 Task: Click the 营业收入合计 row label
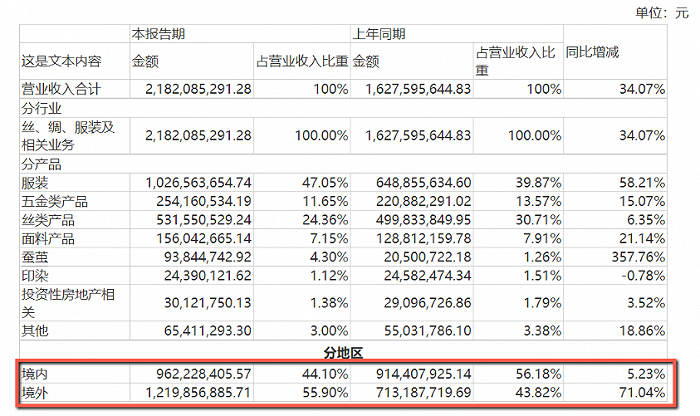pos(62,89)
